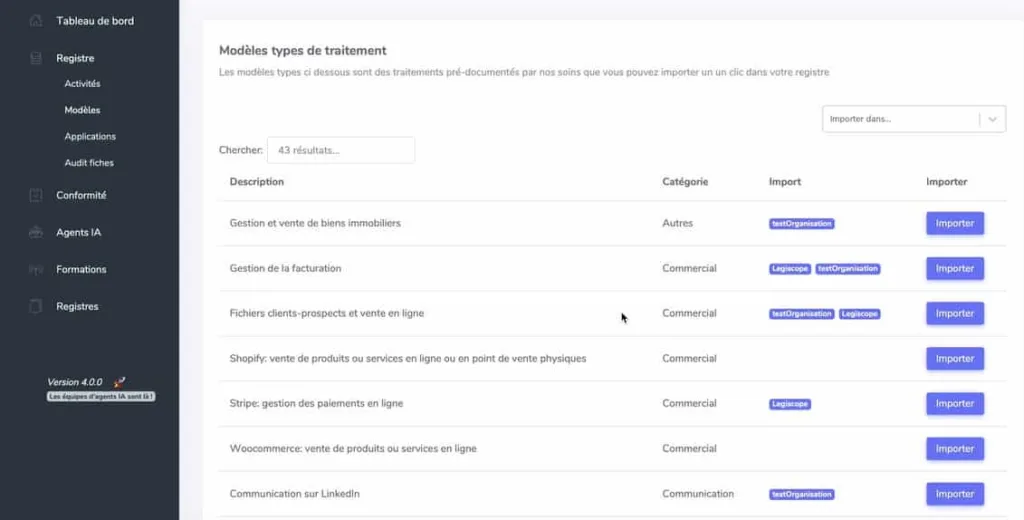The height and width of the screenshot is (520, 1024).
Task: Import the Shopify template row
Action: tap(954, 358)
